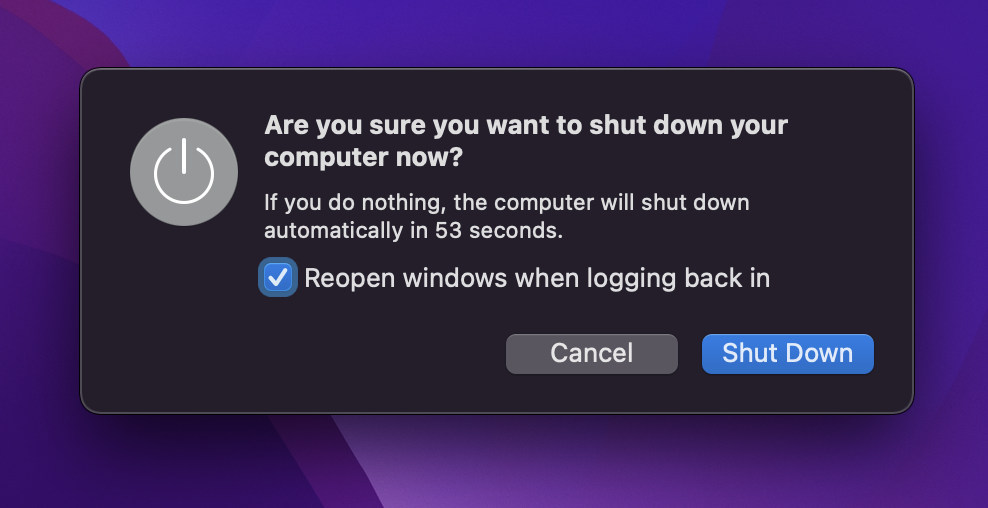Click the white power symbol inside the circle
The image size is (988, 508).
click(183, 170)
